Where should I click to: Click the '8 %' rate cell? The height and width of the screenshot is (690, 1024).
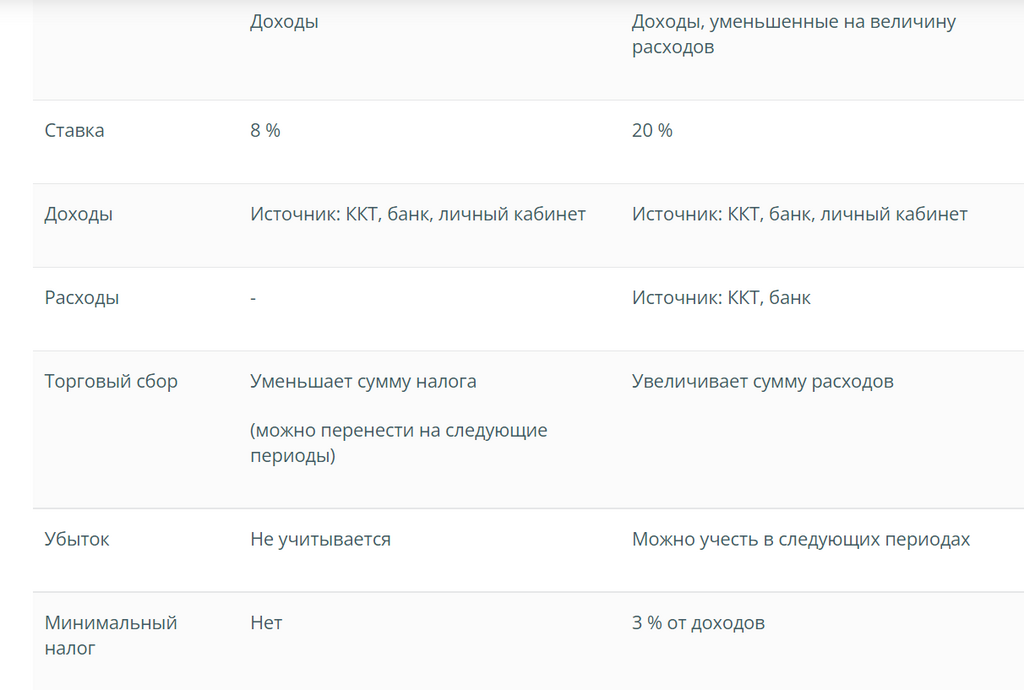[x=265, y=131]
